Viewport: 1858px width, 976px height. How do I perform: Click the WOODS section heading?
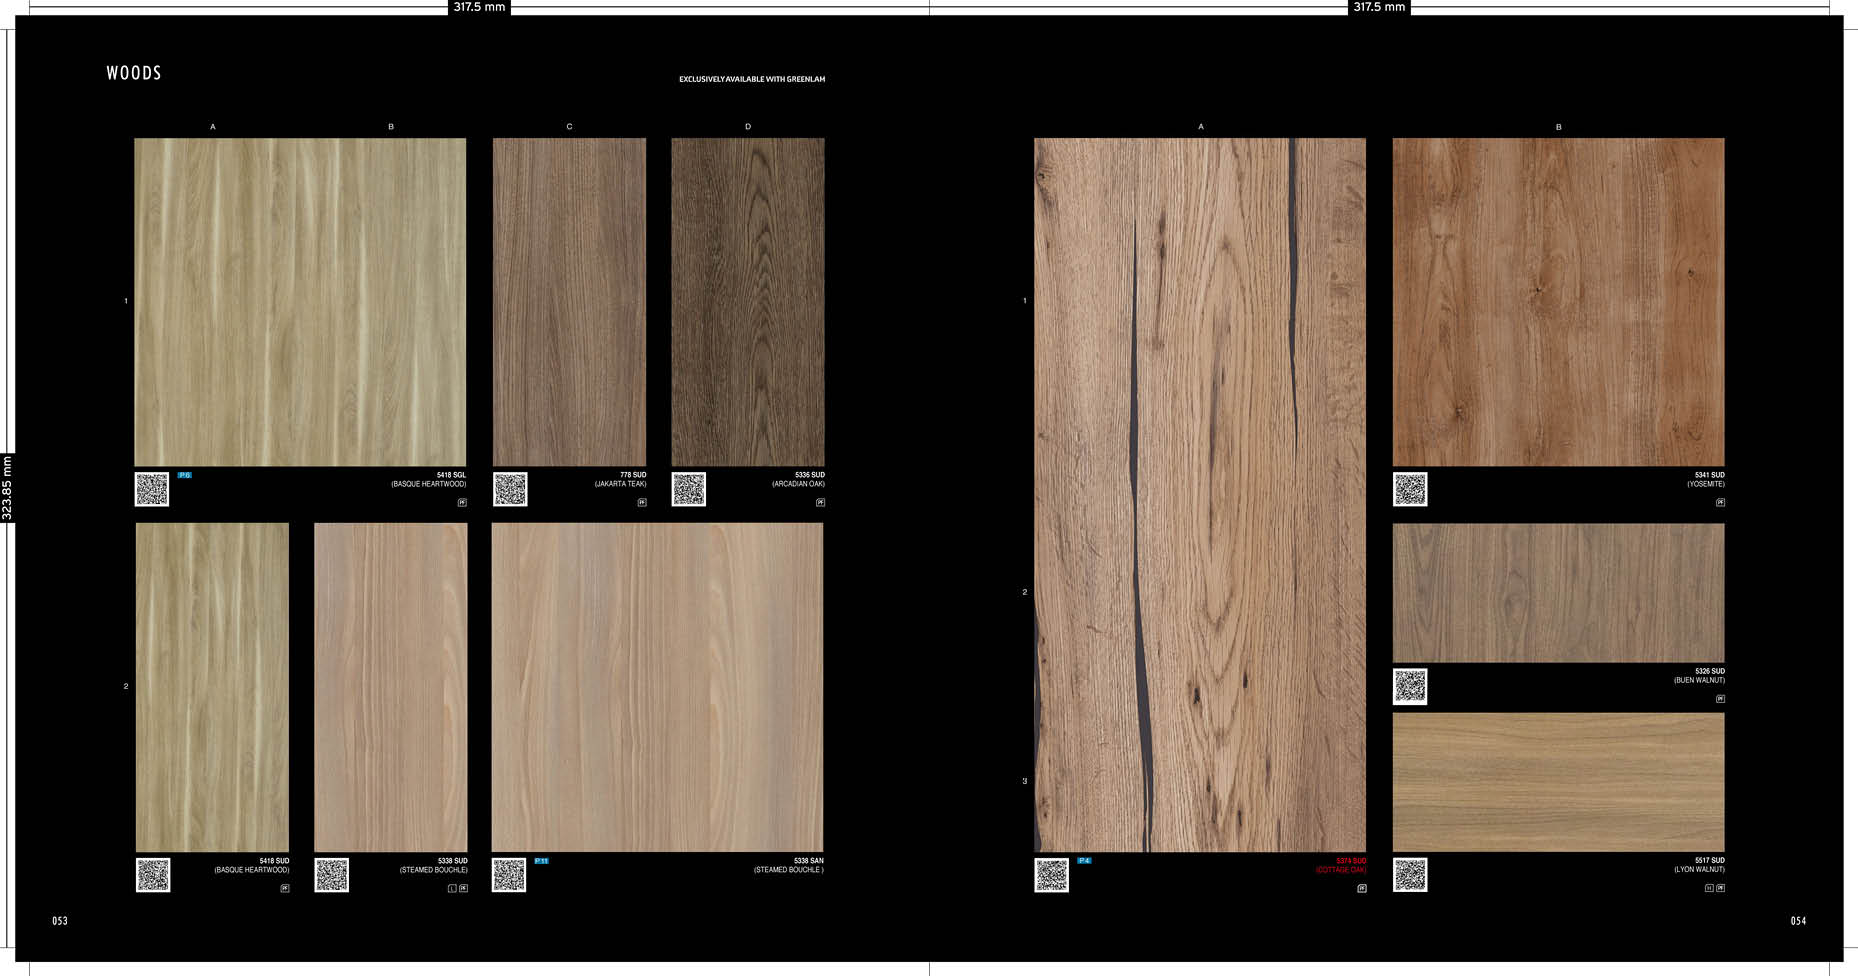134,73
